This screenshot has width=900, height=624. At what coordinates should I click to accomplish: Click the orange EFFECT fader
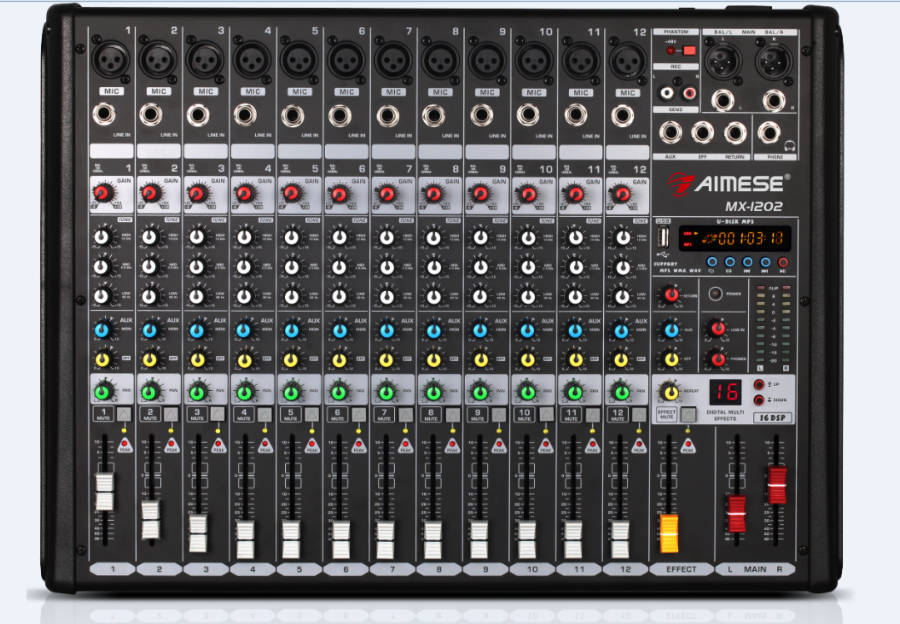[668, 532]
